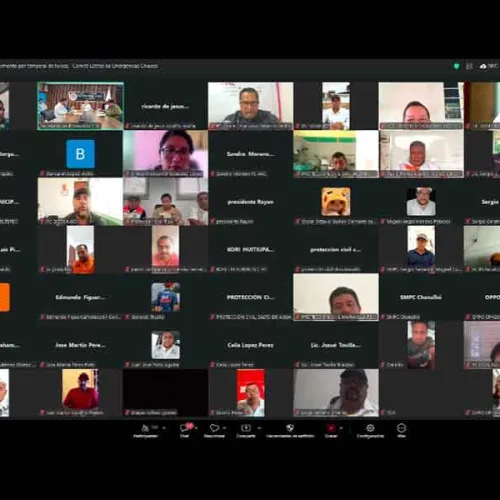
Task: Open Herramientas de anfitrión shield icon
Action: 290,428
